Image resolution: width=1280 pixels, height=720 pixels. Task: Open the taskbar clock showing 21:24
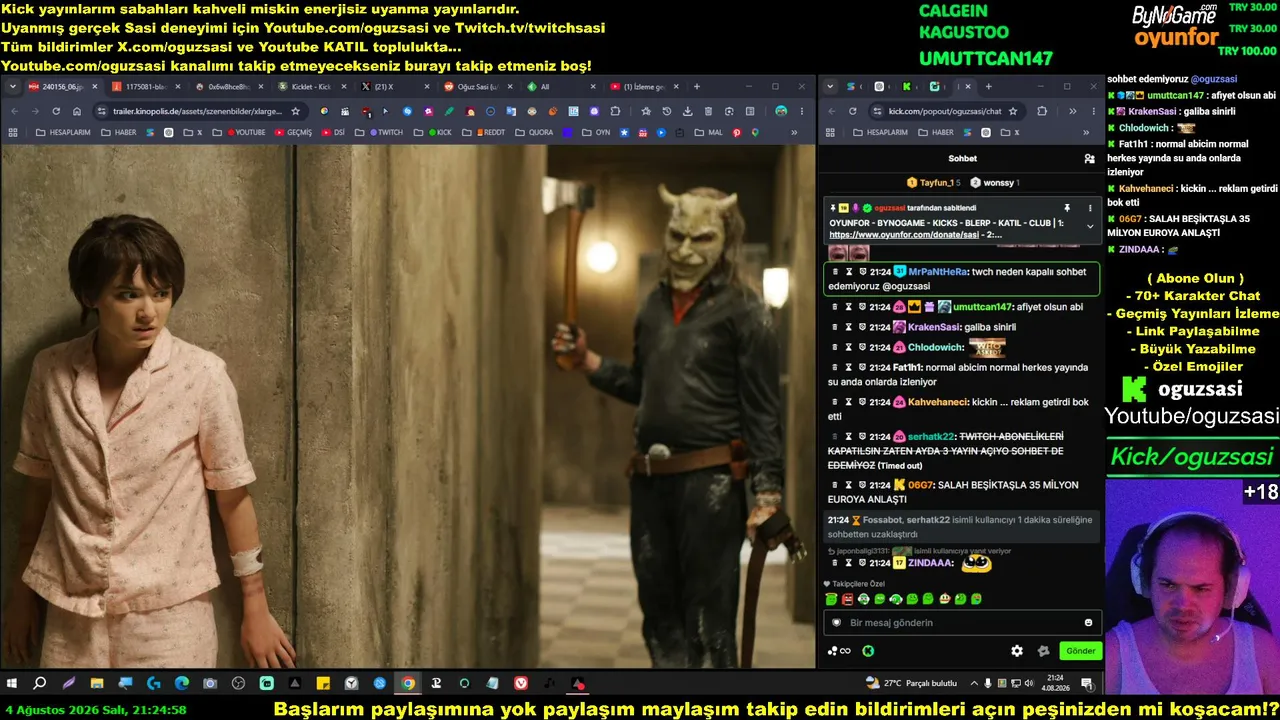(1054, 684)
